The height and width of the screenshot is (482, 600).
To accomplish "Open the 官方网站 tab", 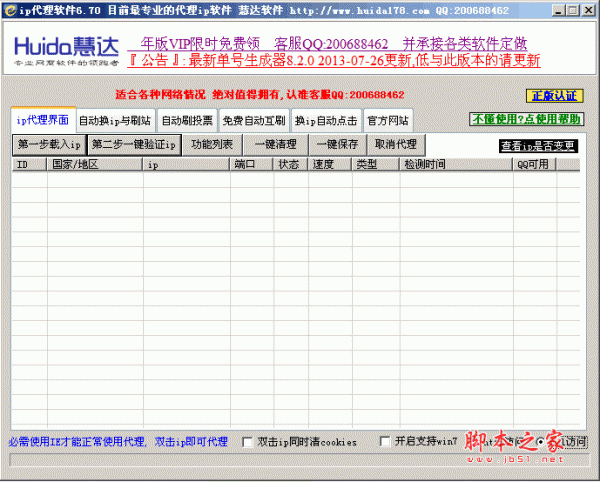I will click(x=388, y=121).
